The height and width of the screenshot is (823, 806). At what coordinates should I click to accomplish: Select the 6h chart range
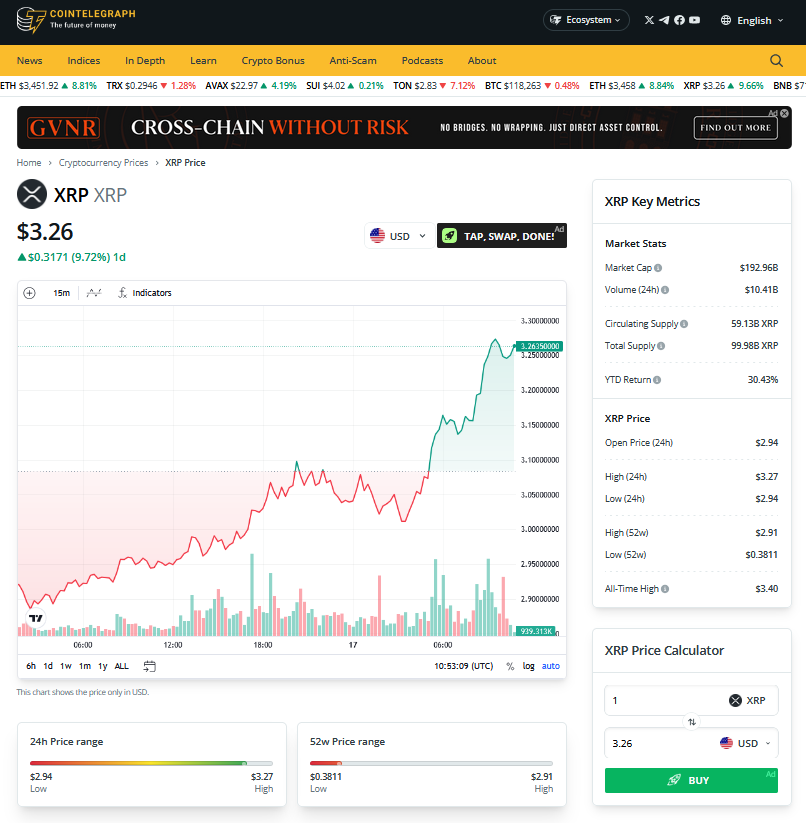point(31,666)
